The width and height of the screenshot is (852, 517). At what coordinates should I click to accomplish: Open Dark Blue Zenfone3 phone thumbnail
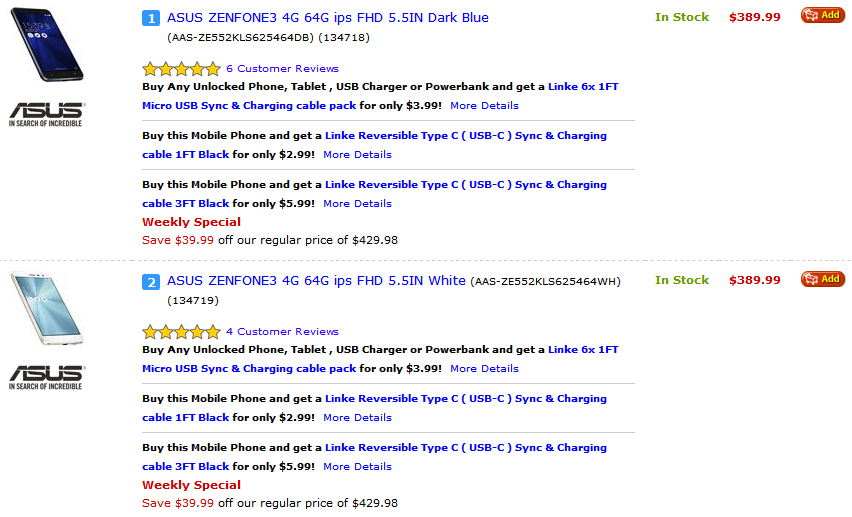point(47,44)
